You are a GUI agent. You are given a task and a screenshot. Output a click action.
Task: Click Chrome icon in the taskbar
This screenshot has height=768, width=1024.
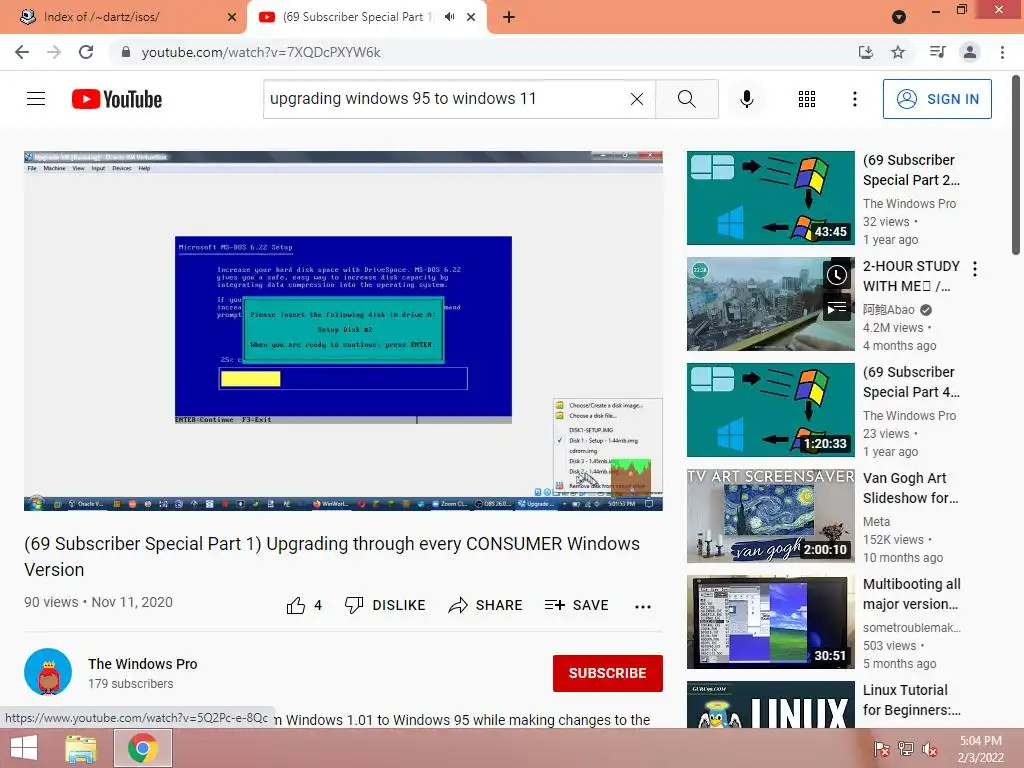143,748
